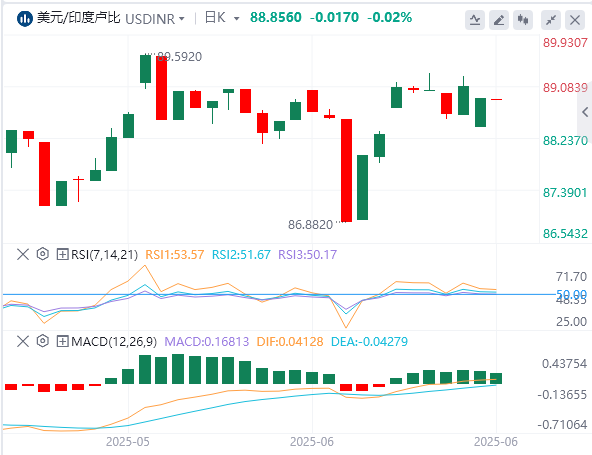Open MACD indicator settings gear

[x=43, y=341]
